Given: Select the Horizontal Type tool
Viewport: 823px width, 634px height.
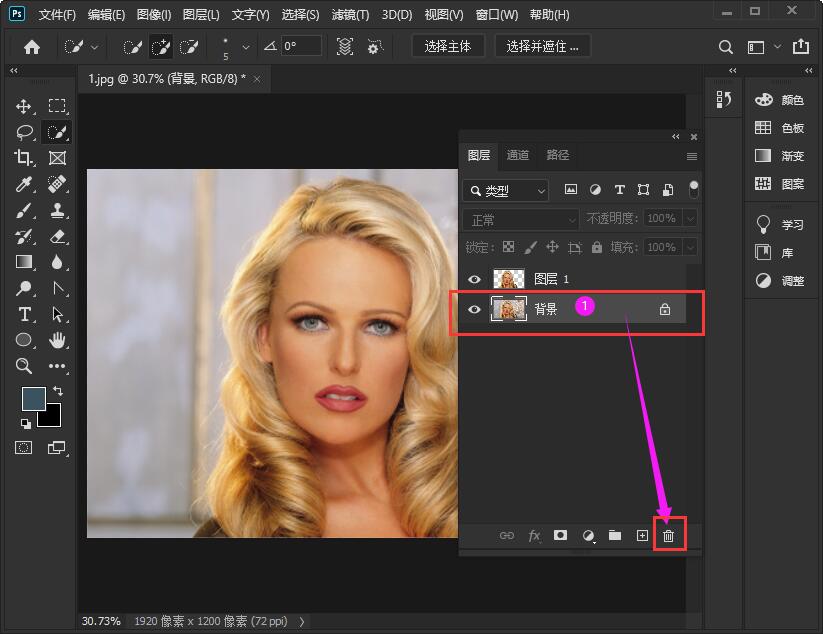Looking at the screenshot, I should (x=24, y=314).
